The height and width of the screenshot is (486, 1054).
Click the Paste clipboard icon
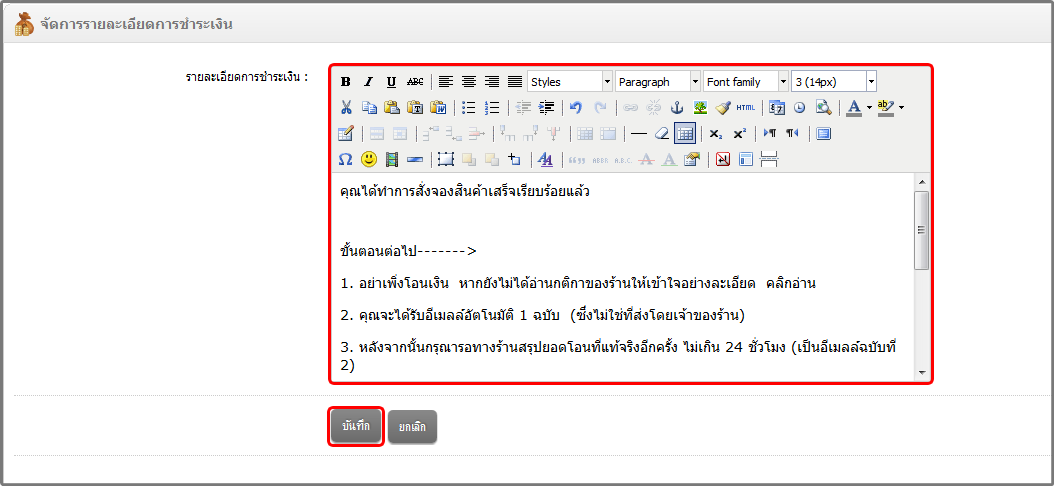pyautogui.click(x=393, y=108)
